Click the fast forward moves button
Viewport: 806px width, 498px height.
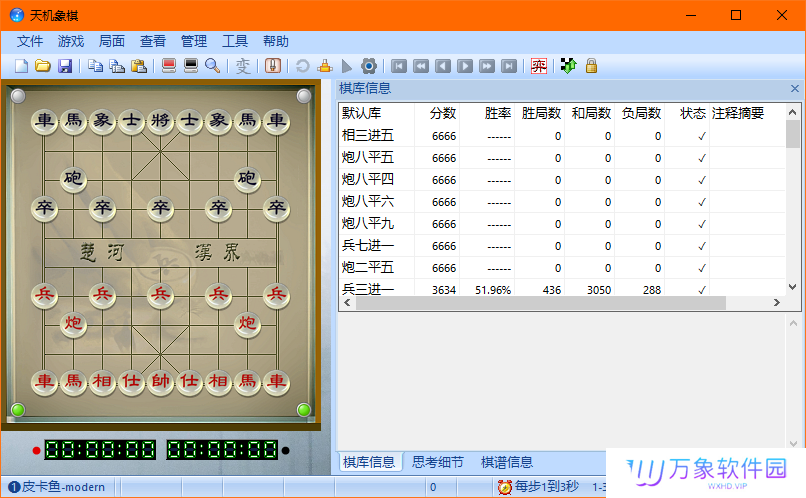tap(487, 66)
